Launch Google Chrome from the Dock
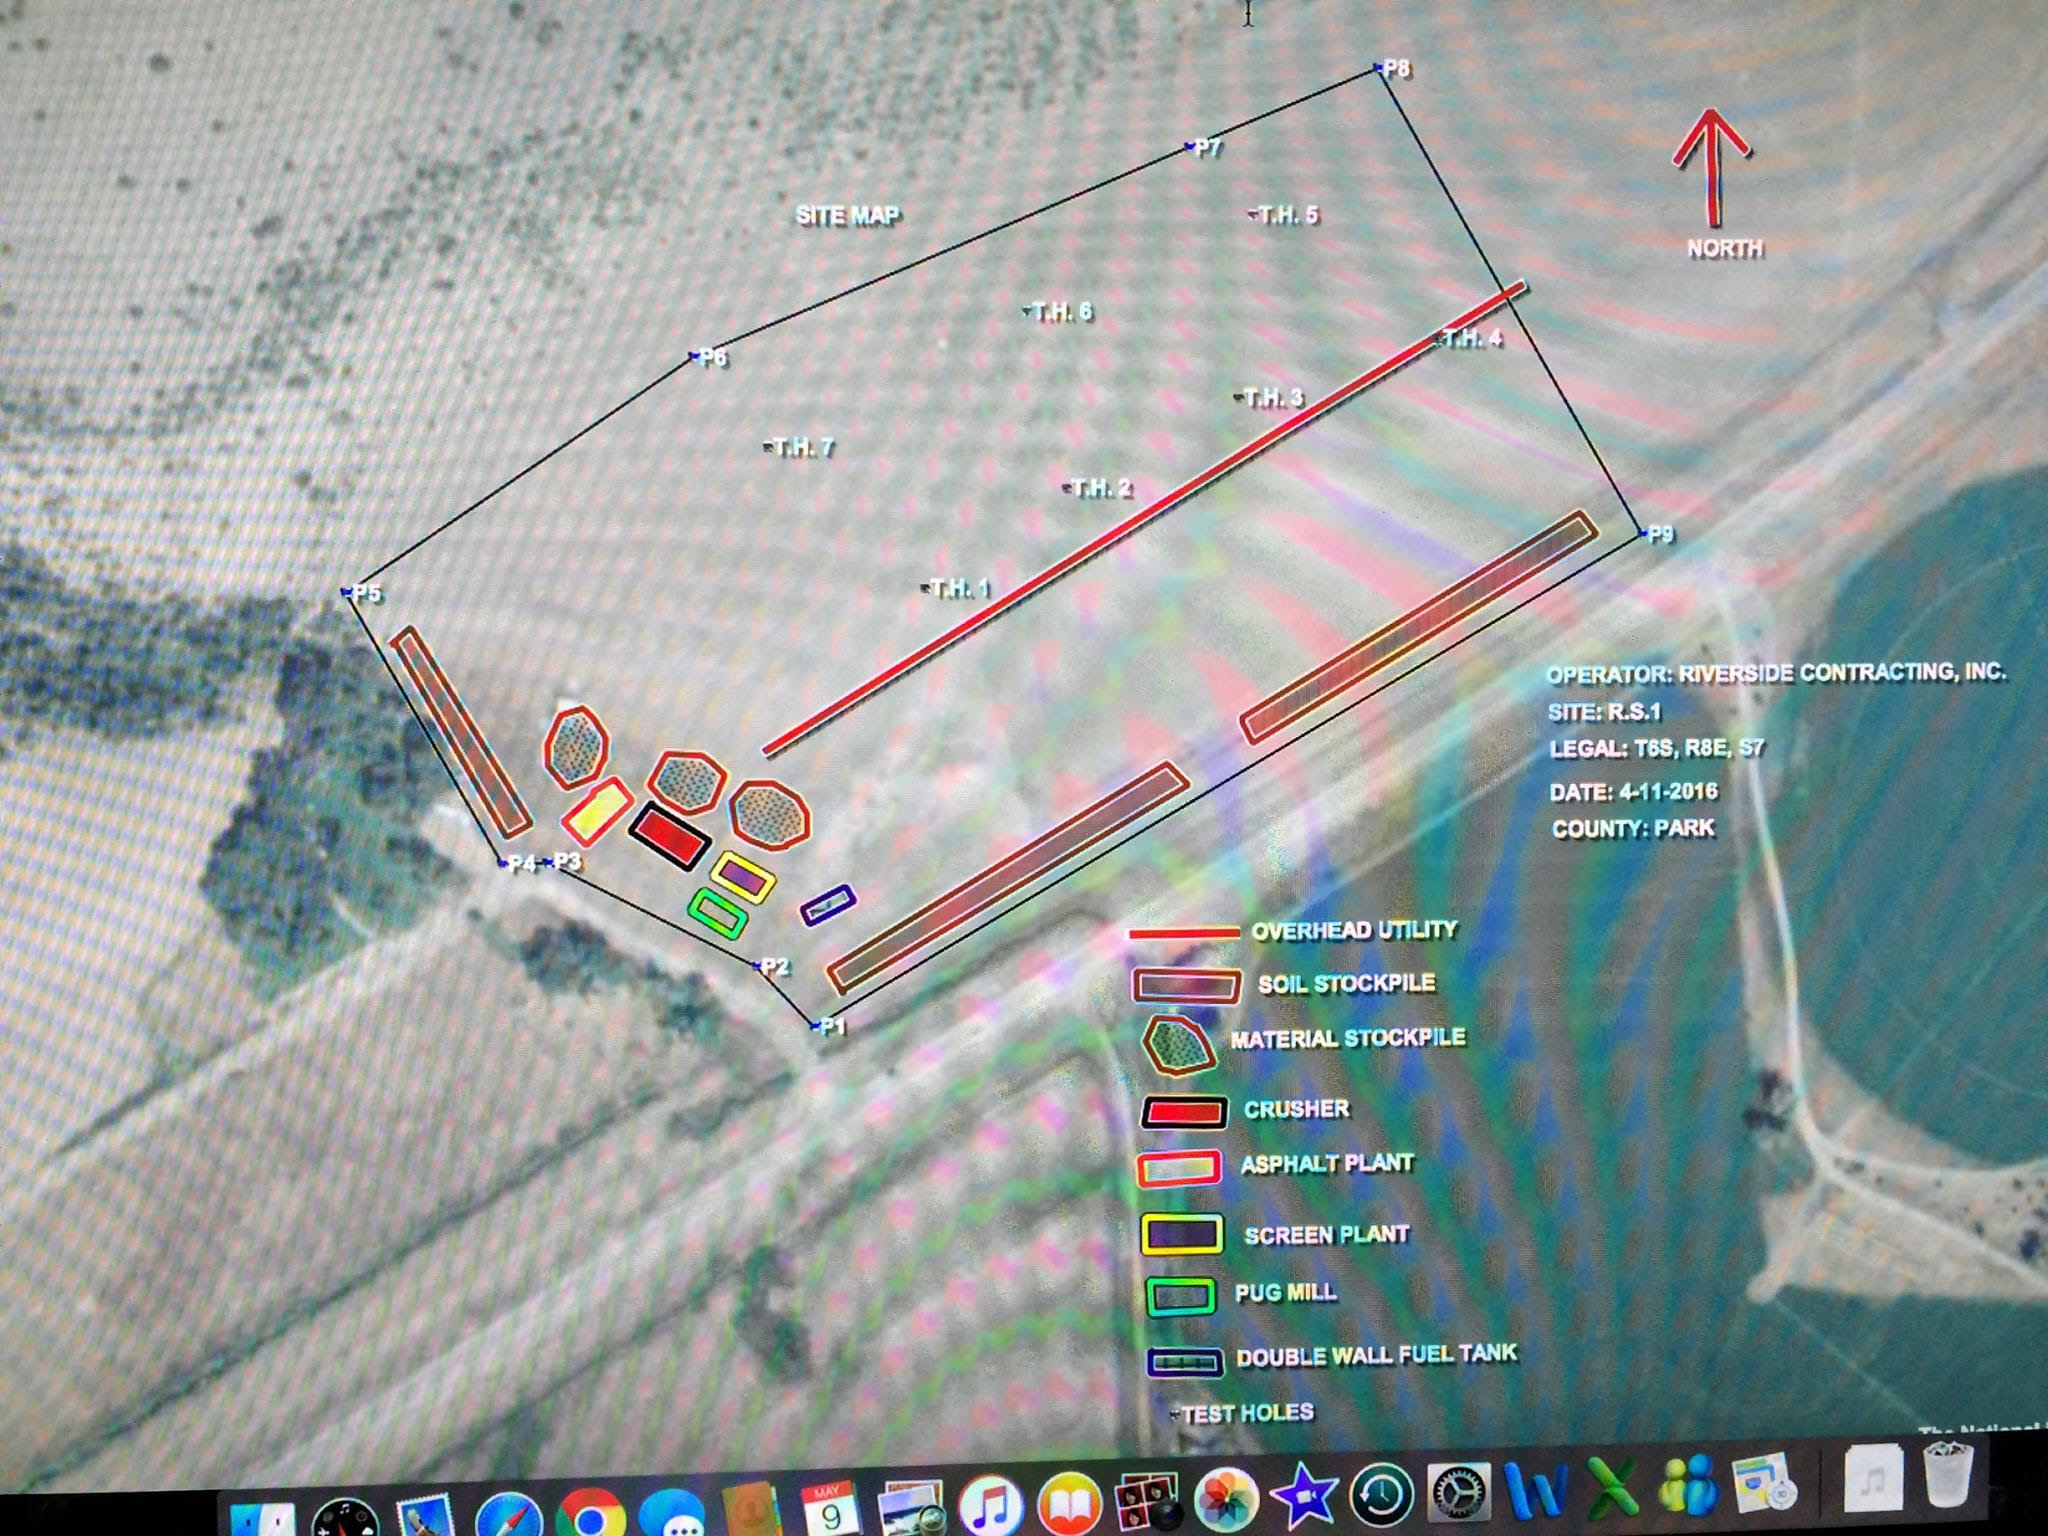 [590, 1514]
